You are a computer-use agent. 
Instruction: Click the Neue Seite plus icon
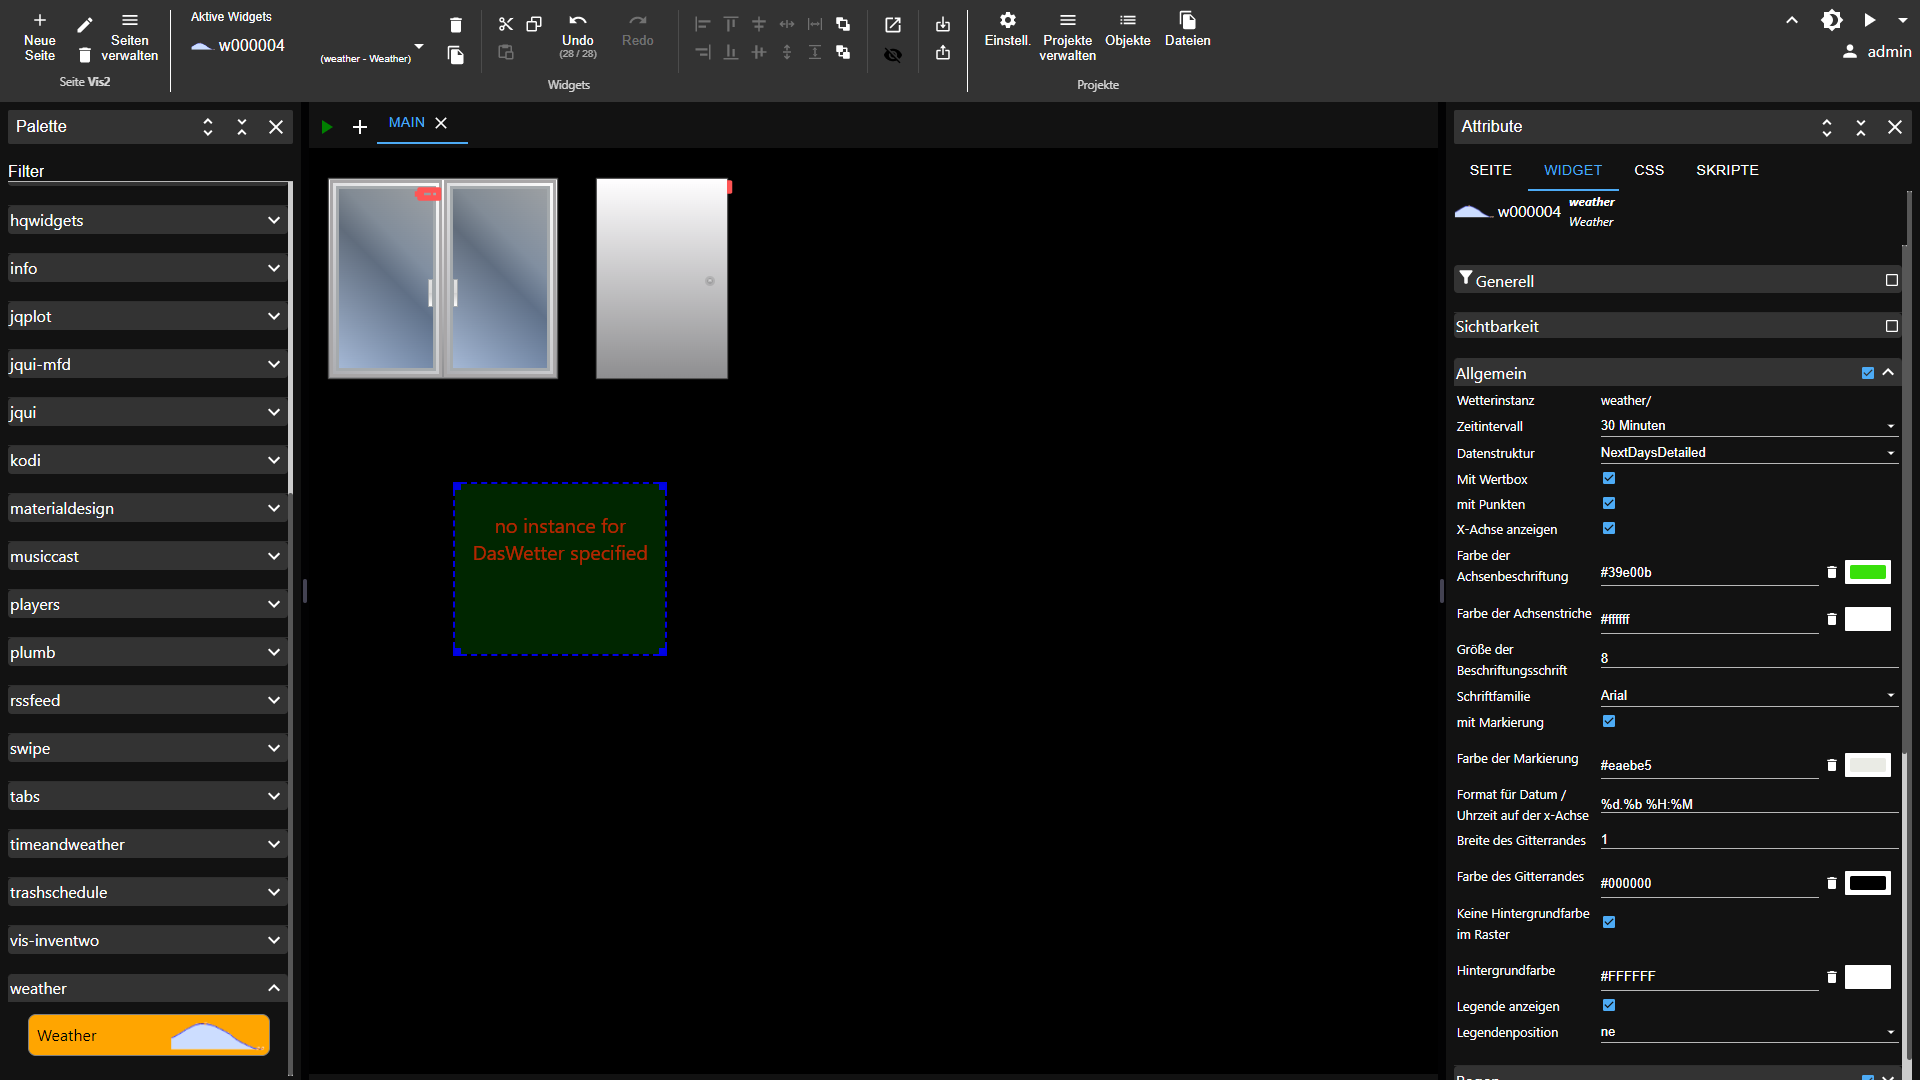[x=40, y=20]
